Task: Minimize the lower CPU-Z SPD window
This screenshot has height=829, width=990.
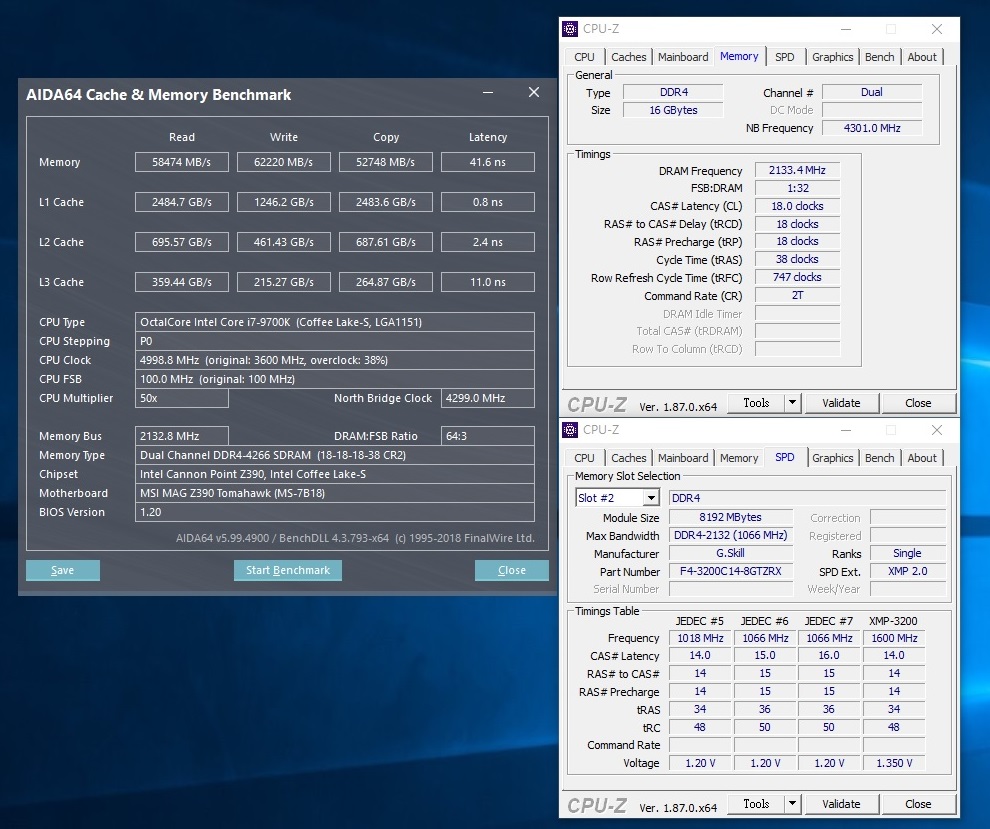Action: (846, 430)
